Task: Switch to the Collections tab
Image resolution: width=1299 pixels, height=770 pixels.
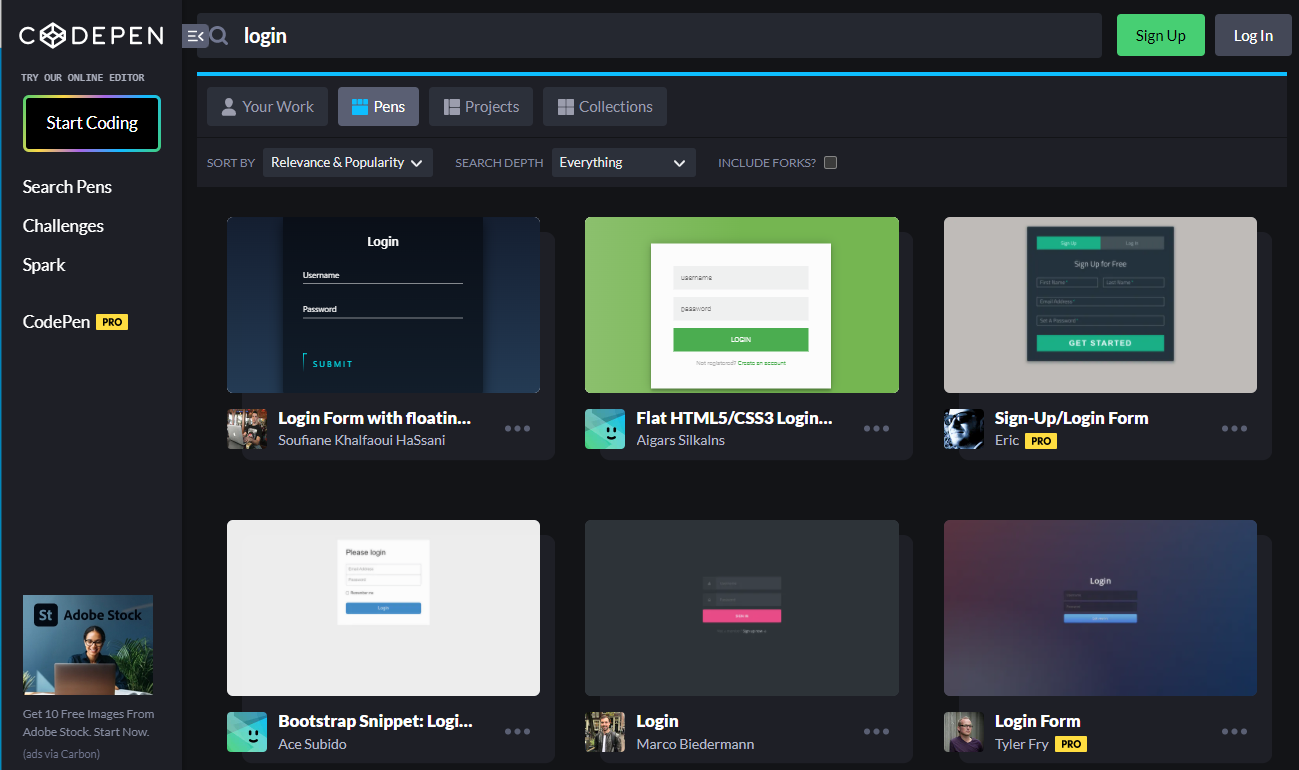Action: (x=605, y=106)
